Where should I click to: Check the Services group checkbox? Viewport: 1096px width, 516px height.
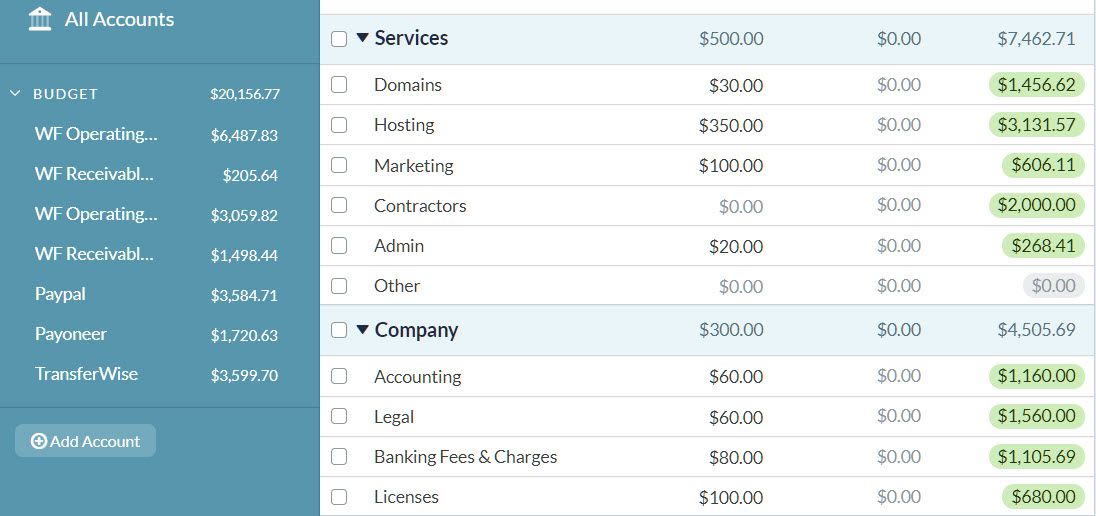coord(339,39)
